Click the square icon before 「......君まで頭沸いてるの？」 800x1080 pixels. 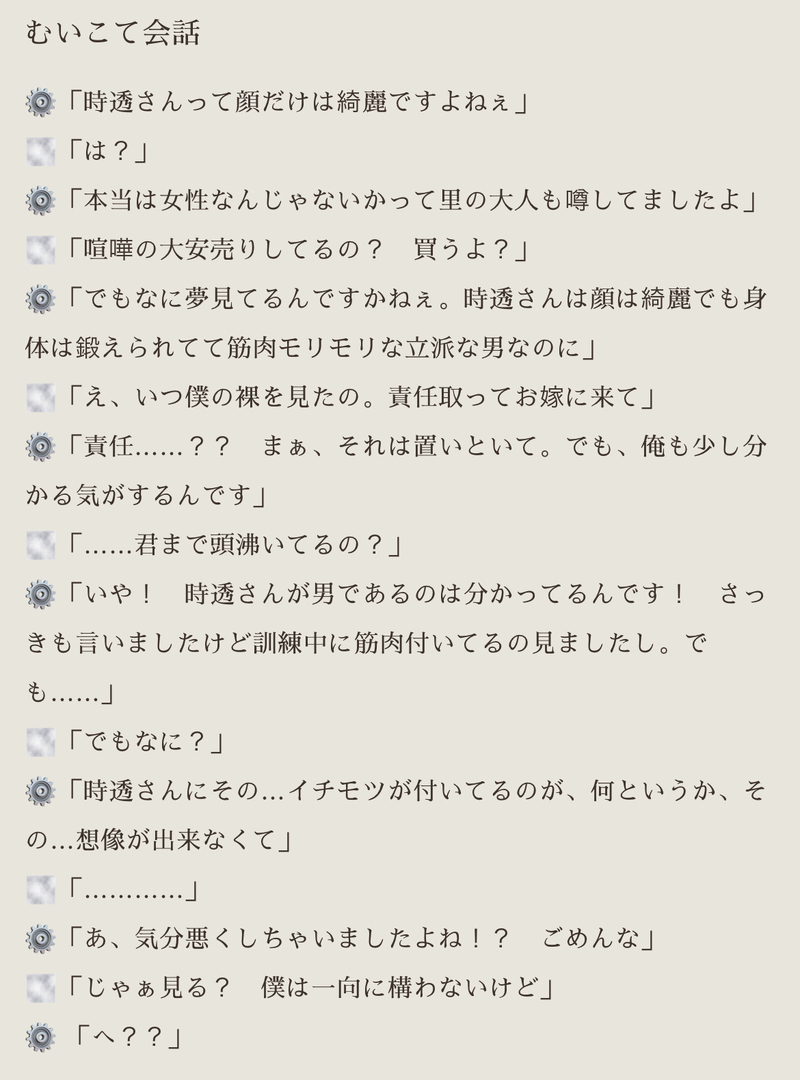40,545
